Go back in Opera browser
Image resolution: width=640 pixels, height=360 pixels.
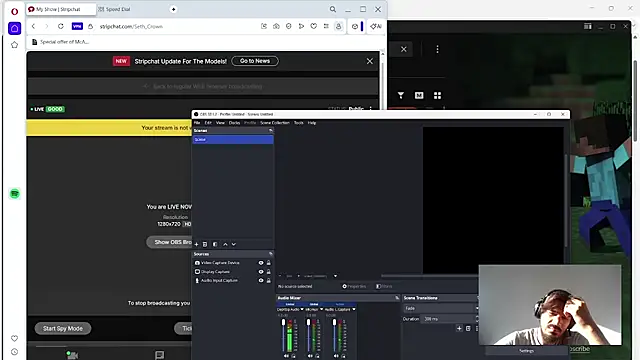[x=33, y=26]
